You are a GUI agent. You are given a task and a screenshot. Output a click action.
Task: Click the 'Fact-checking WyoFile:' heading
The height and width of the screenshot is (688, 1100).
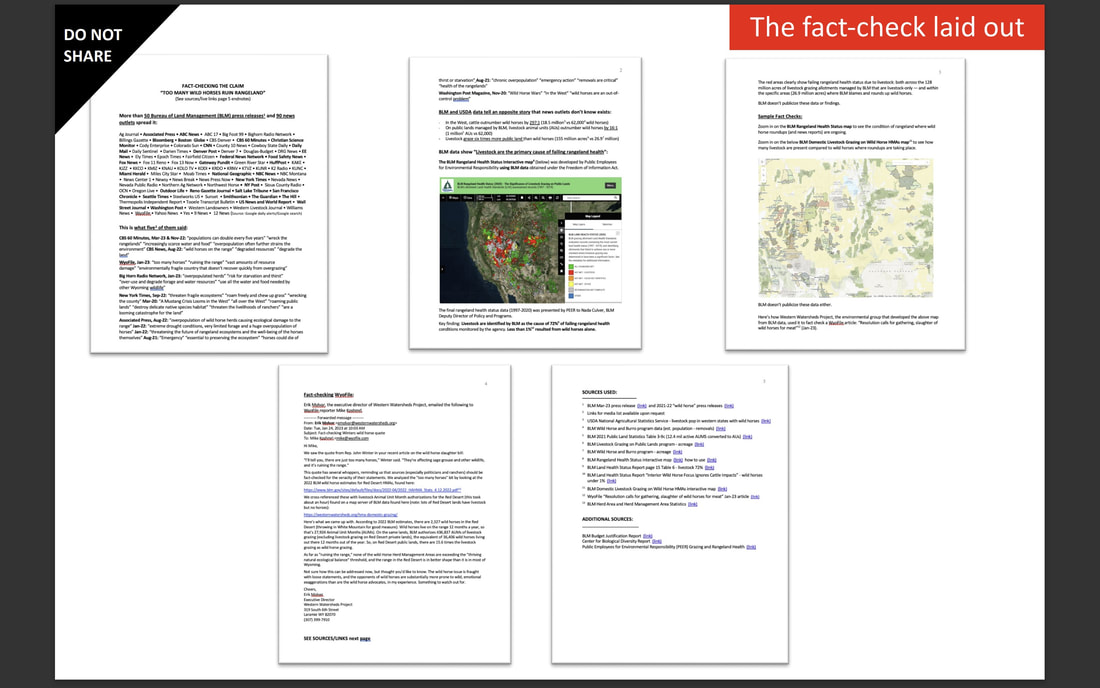click(x=328, y=395)
